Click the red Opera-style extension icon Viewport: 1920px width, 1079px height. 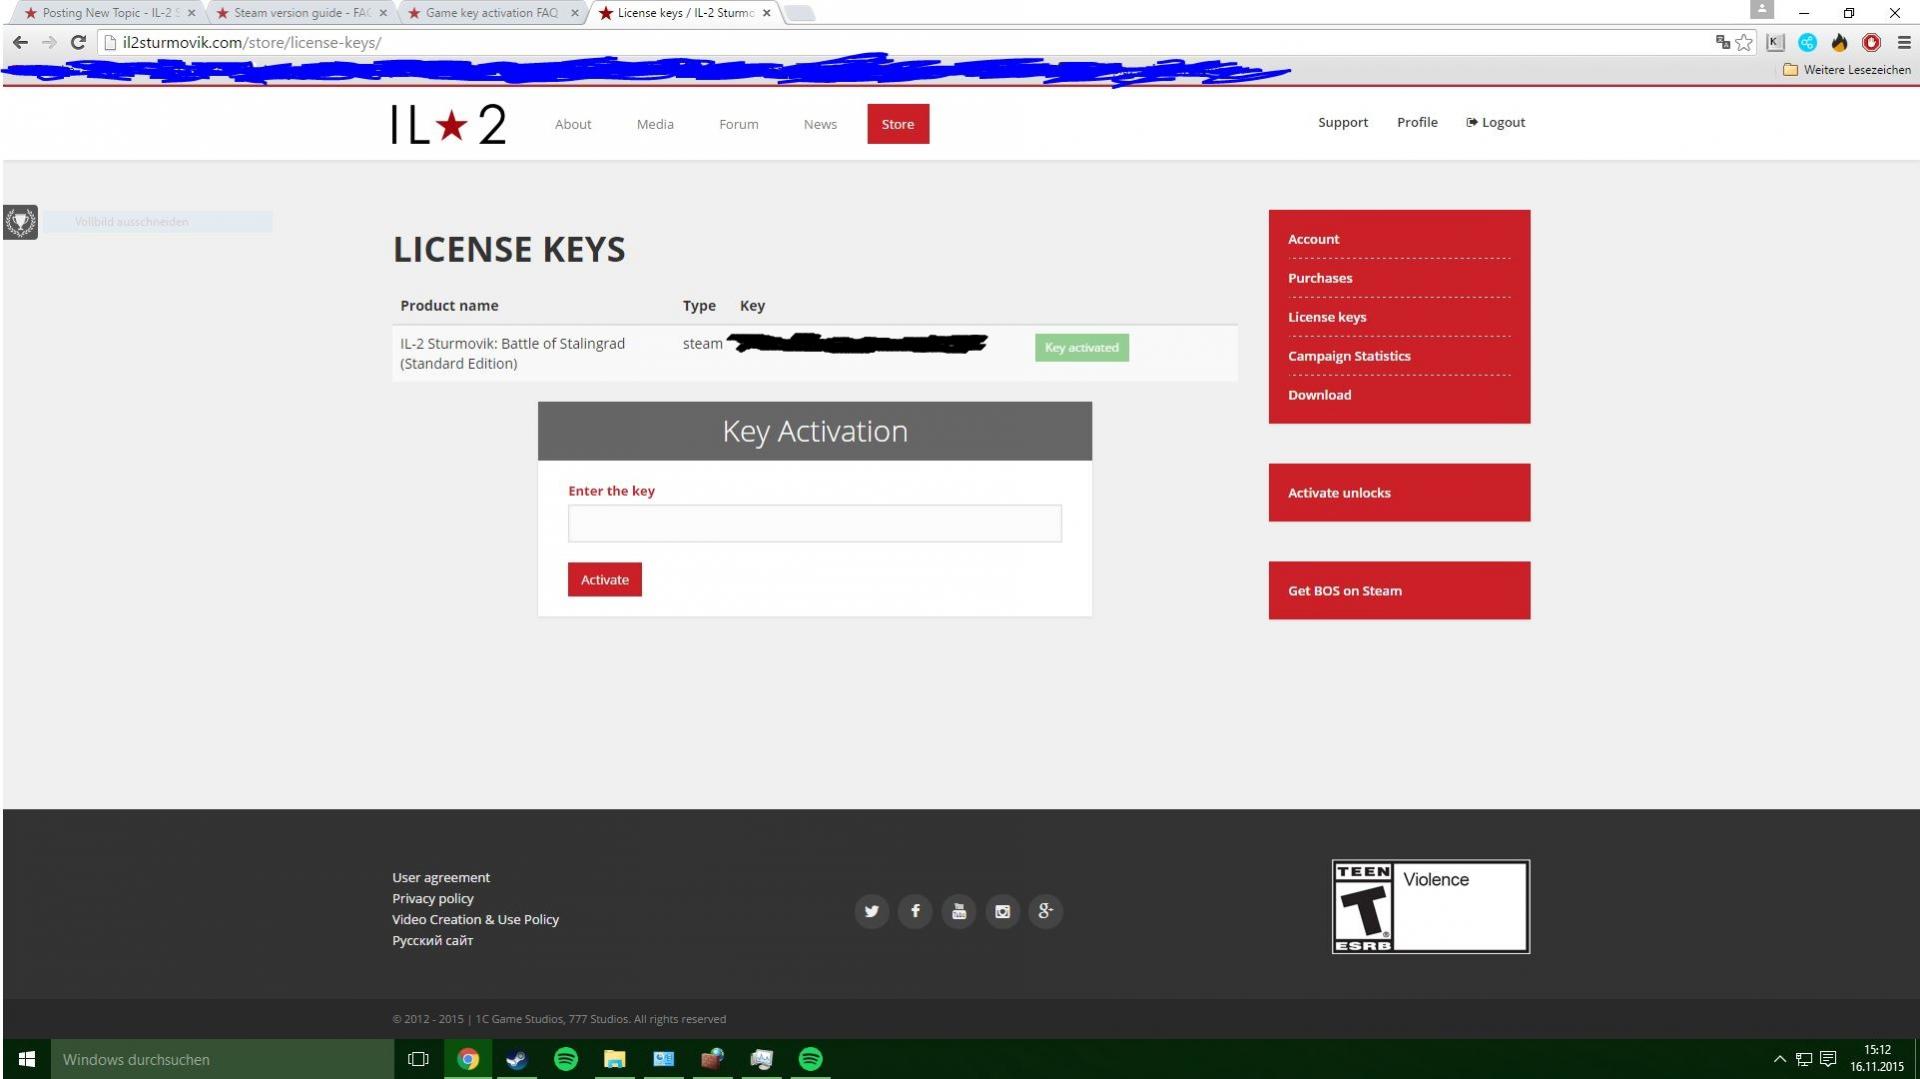1871,42
